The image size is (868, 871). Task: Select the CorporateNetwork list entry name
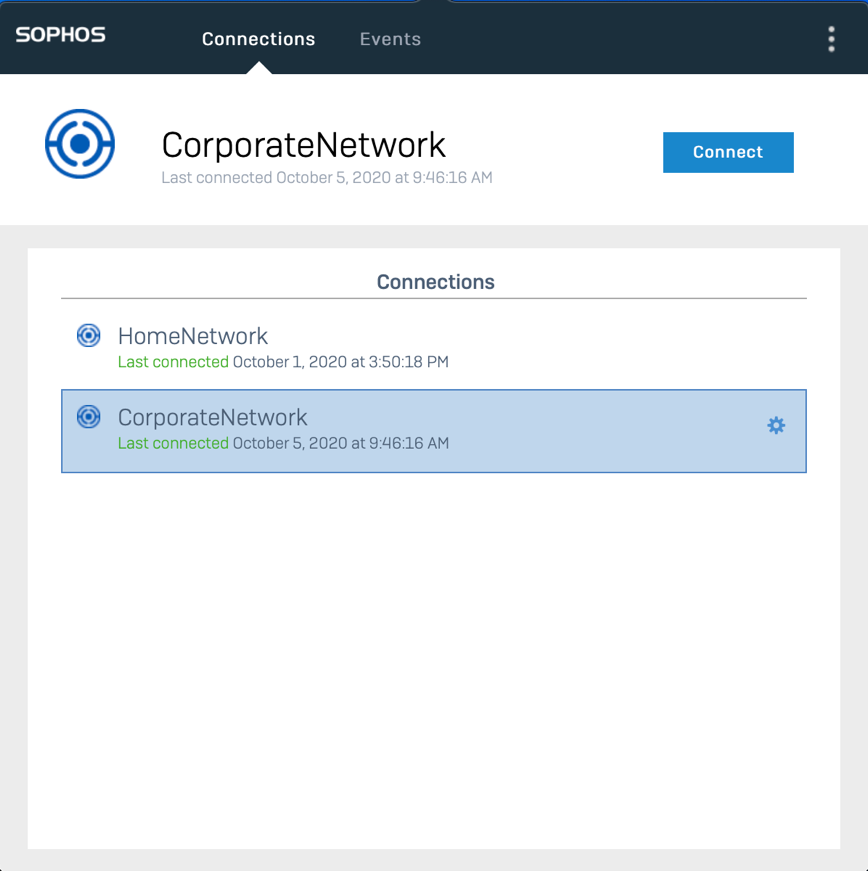tap(212, 417)
